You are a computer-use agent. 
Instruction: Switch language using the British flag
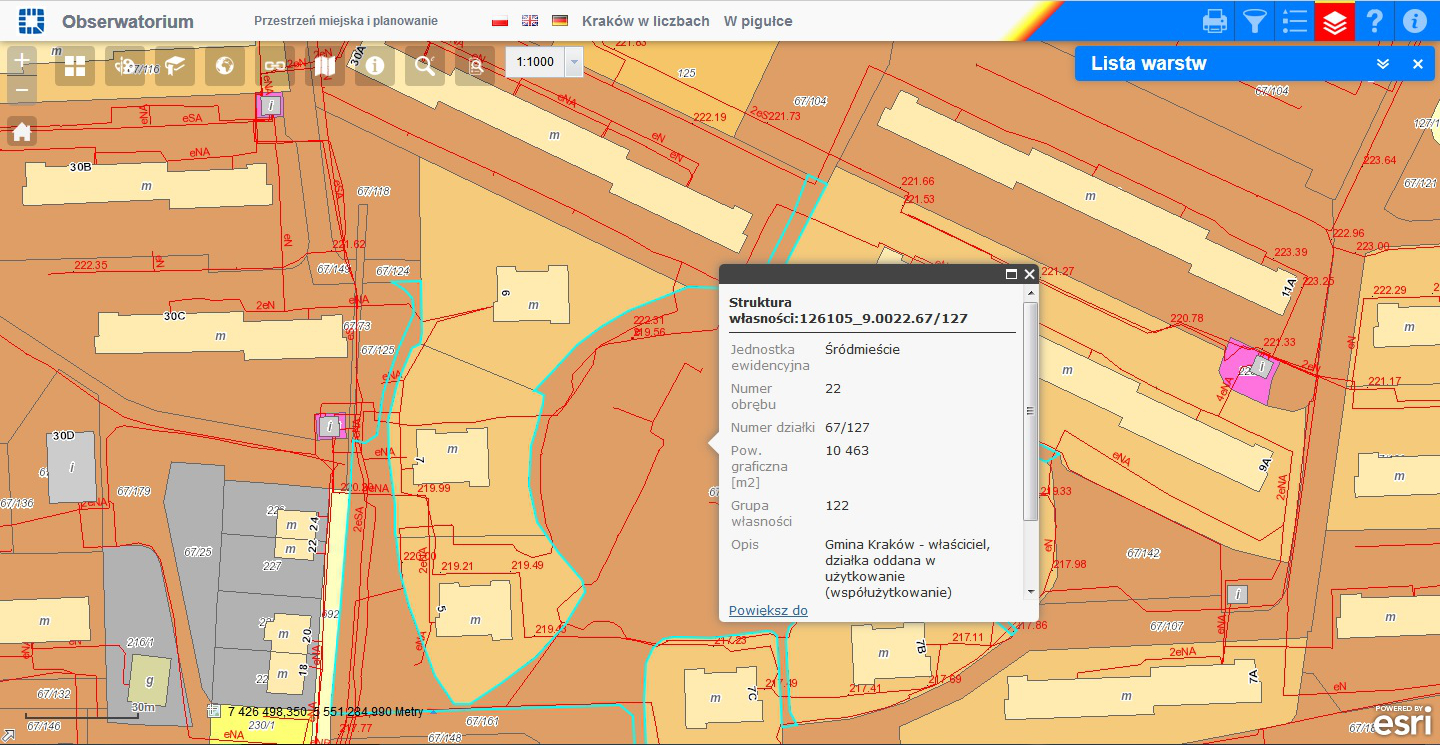pyautogui.click(x=530, y=21)
